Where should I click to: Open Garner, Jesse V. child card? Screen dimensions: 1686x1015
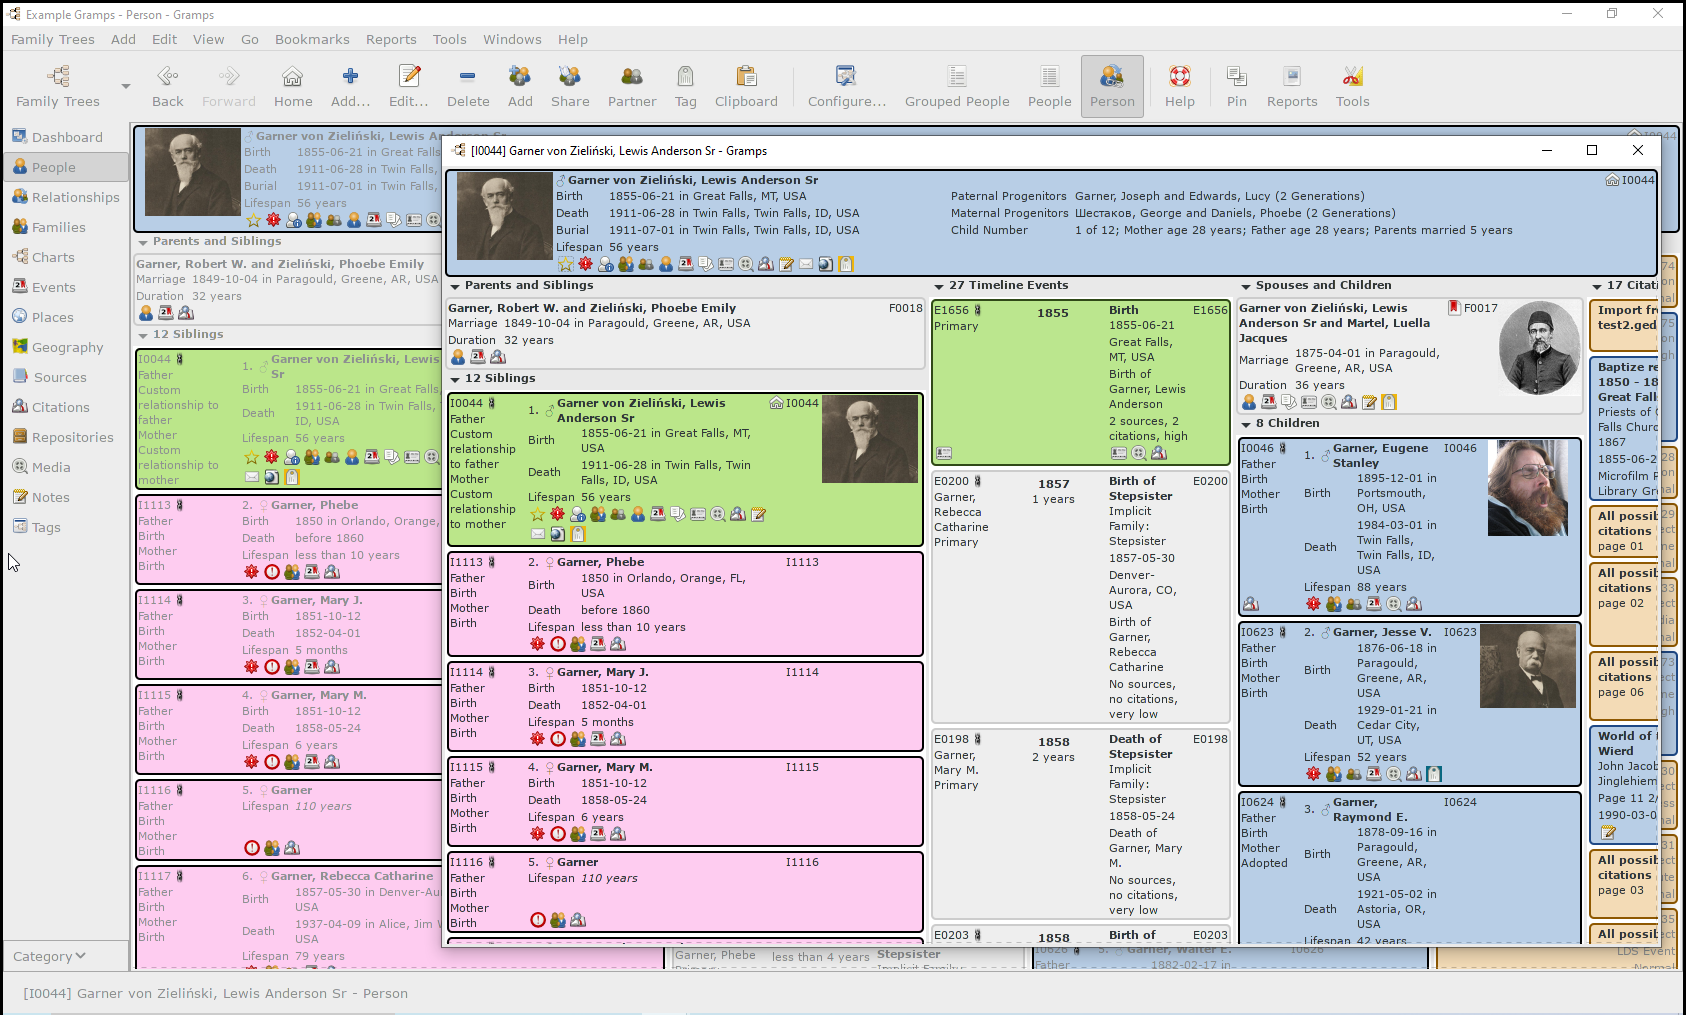coord(1409,704)
